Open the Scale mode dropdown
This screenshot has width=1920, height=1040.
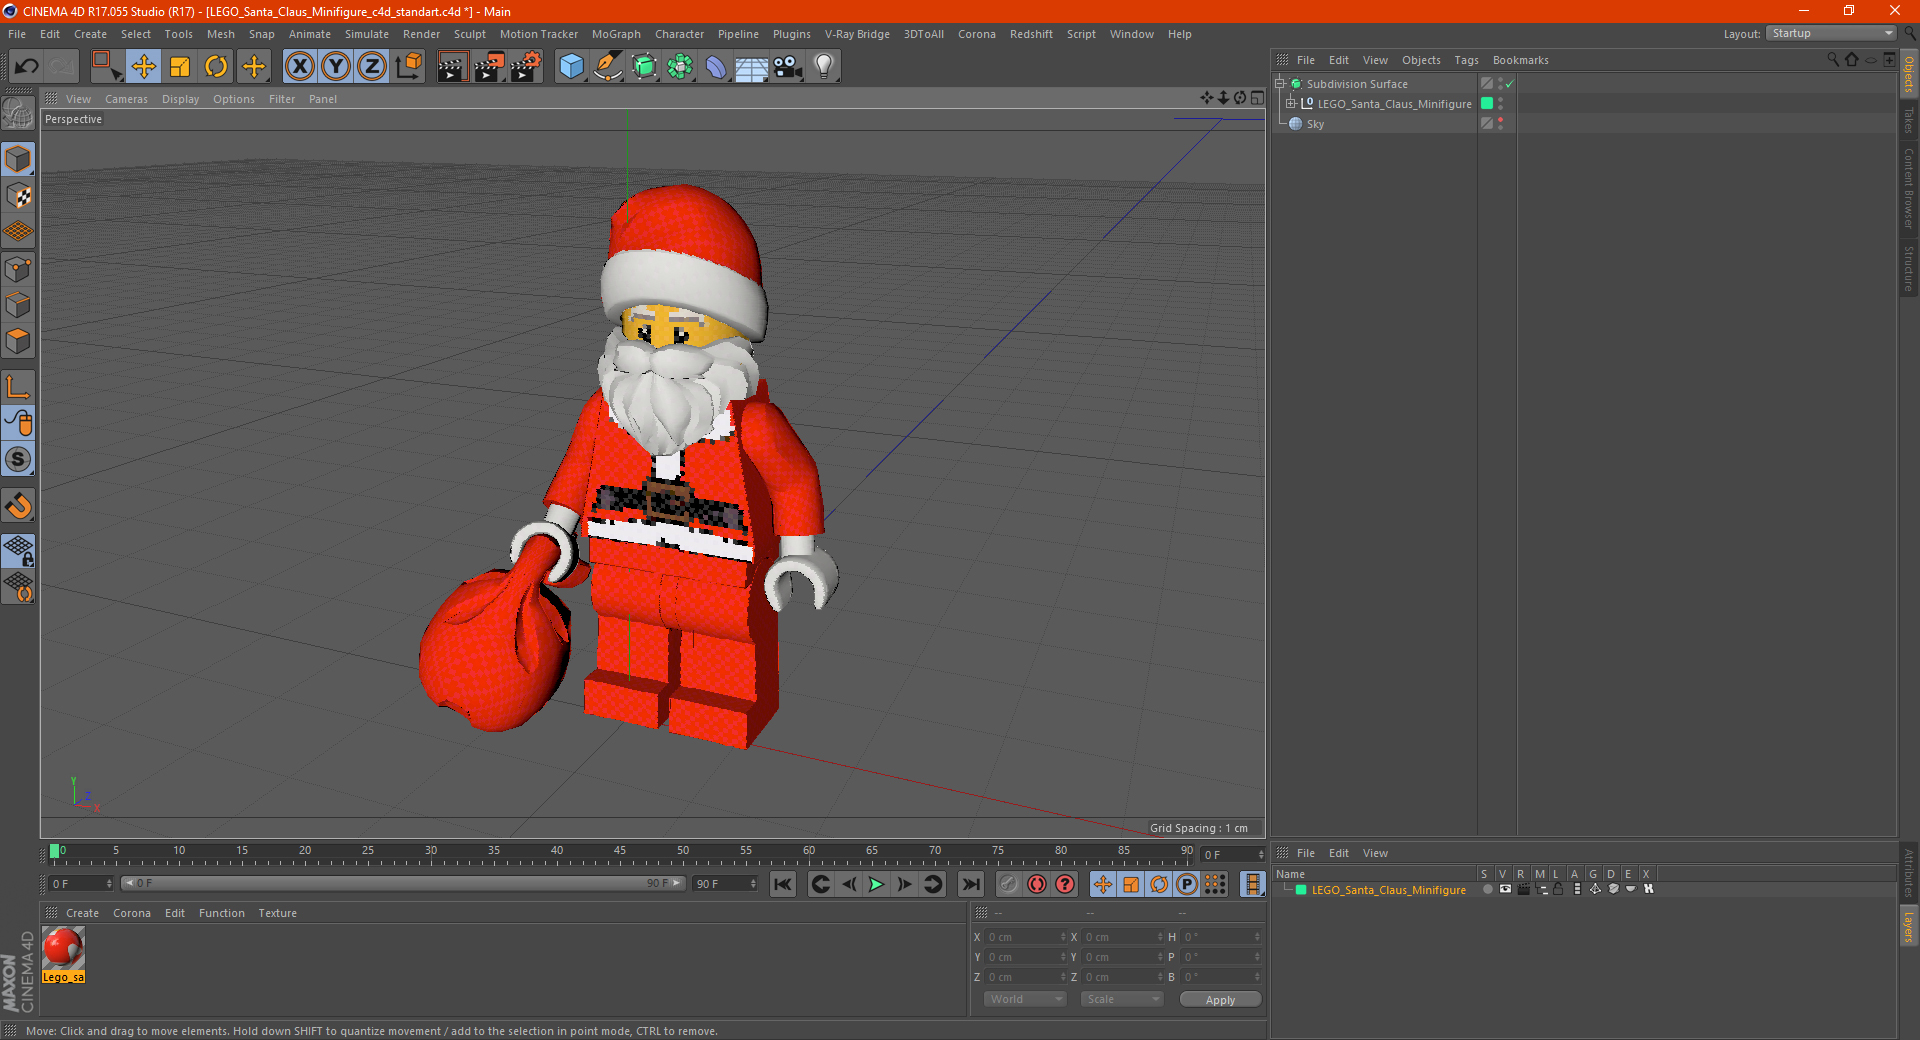click(x=1122, y=999)
